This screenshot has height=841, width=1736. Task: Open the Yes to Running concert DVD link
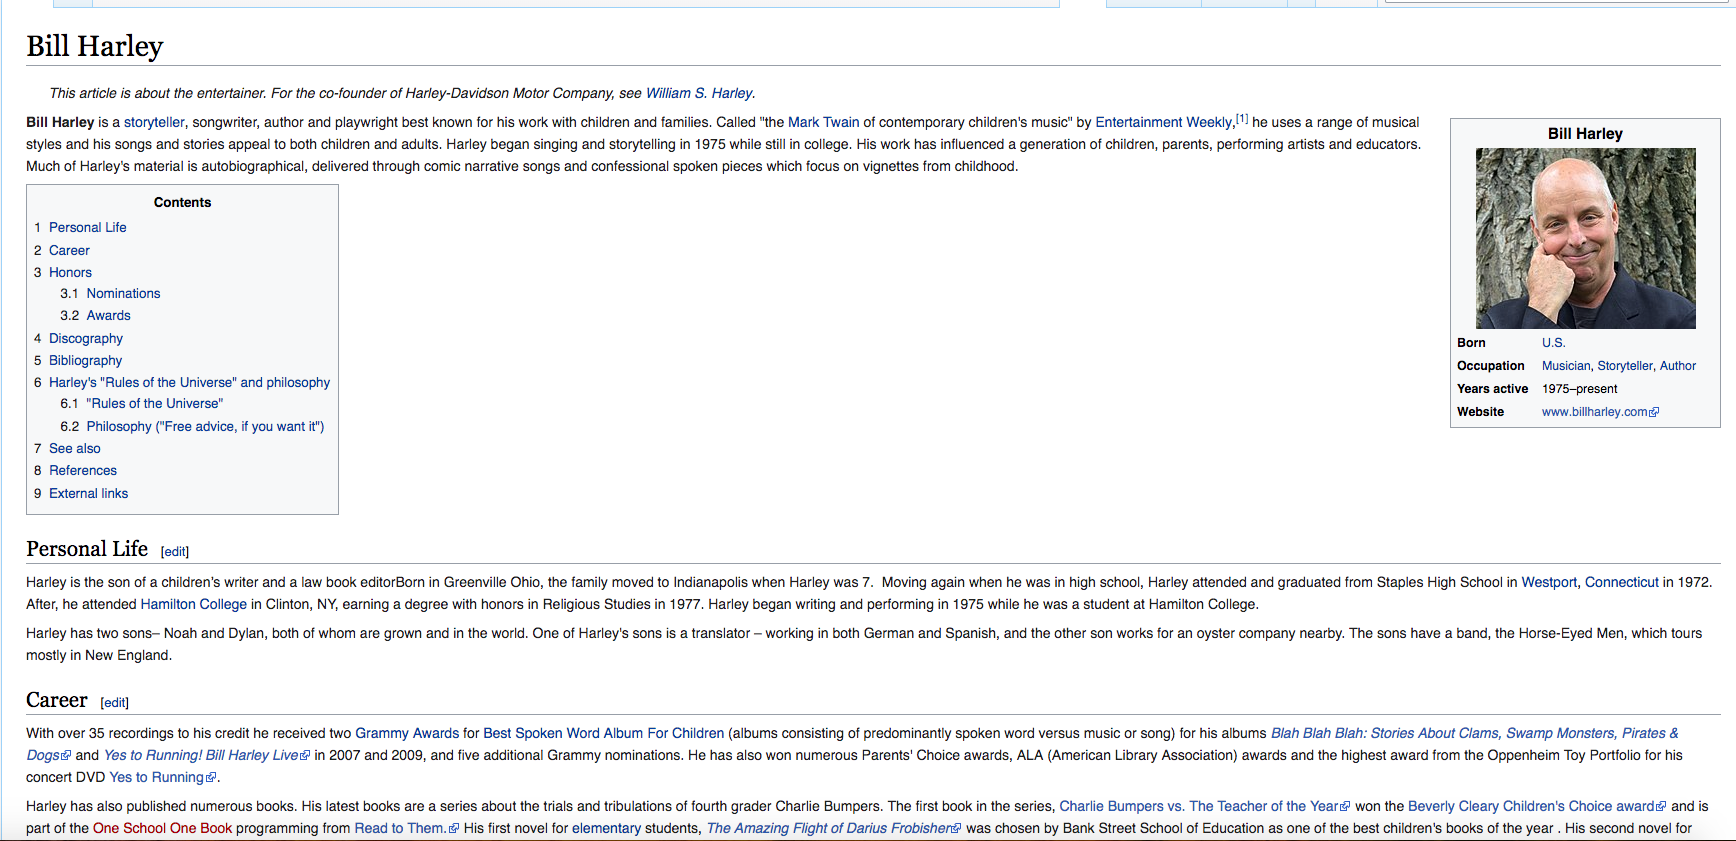coord(156,777)
